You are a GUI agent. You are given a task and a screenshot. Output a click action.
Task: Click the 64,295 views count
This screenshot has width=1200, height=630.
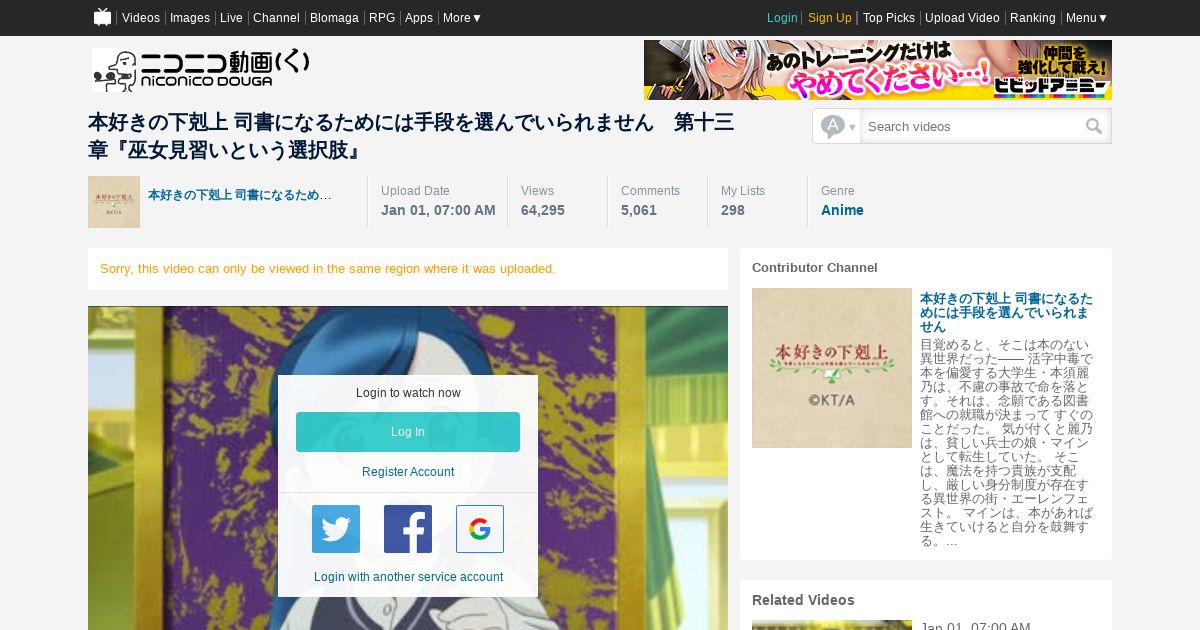click(x=543, y=210)
